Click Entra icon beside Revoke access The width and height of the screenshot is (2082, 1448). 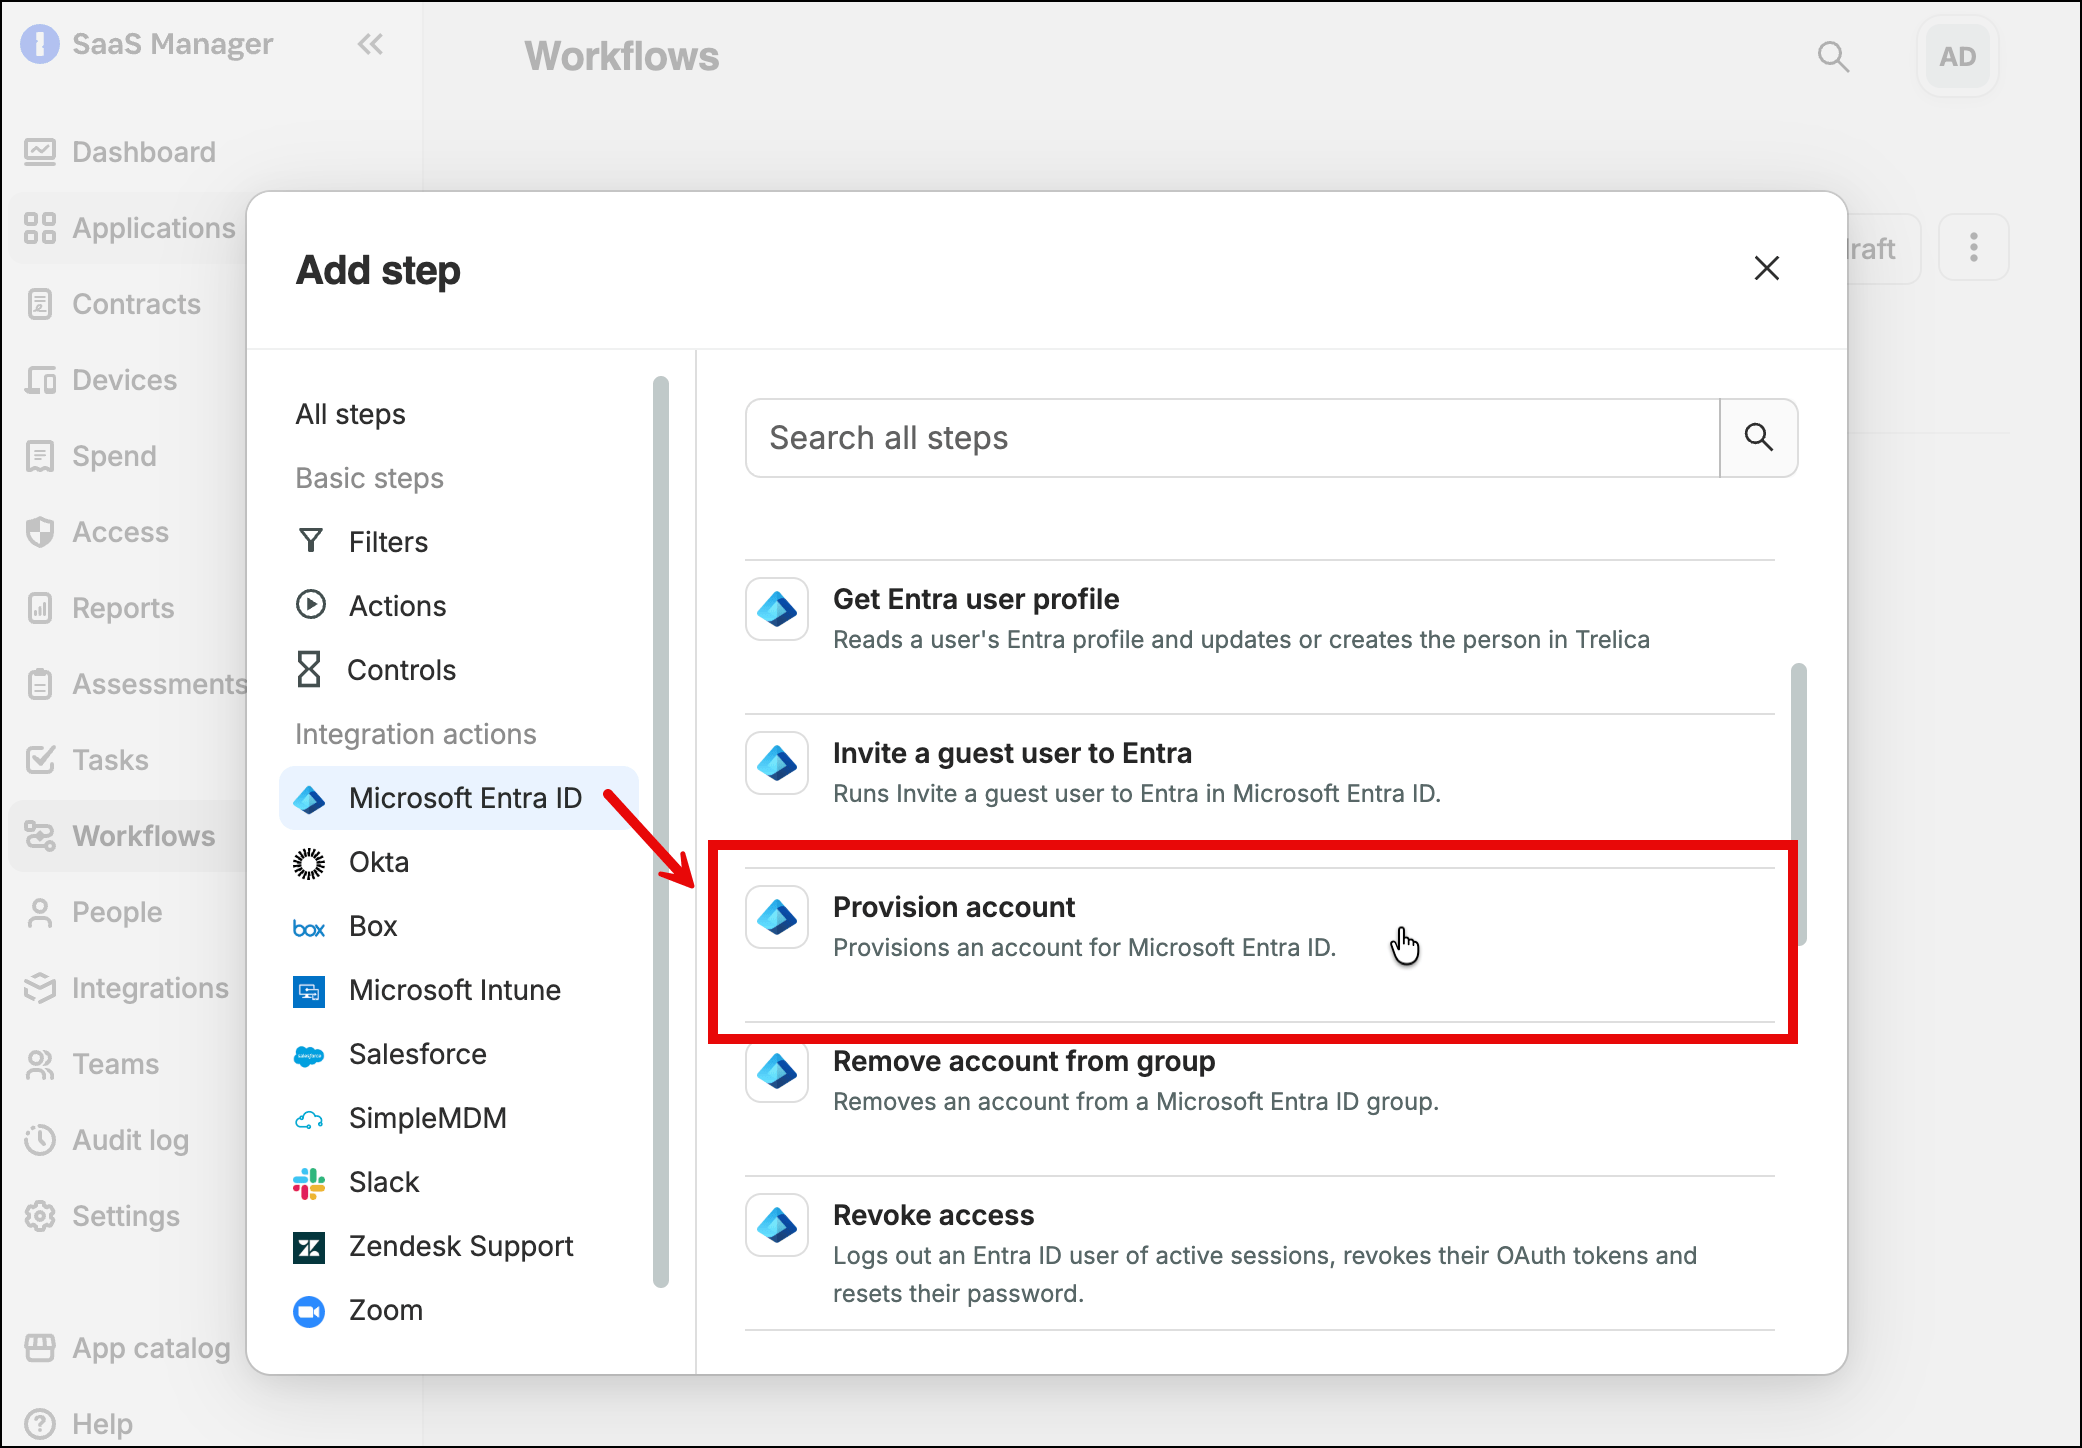pyautogui.click(x=777, y=1225)
